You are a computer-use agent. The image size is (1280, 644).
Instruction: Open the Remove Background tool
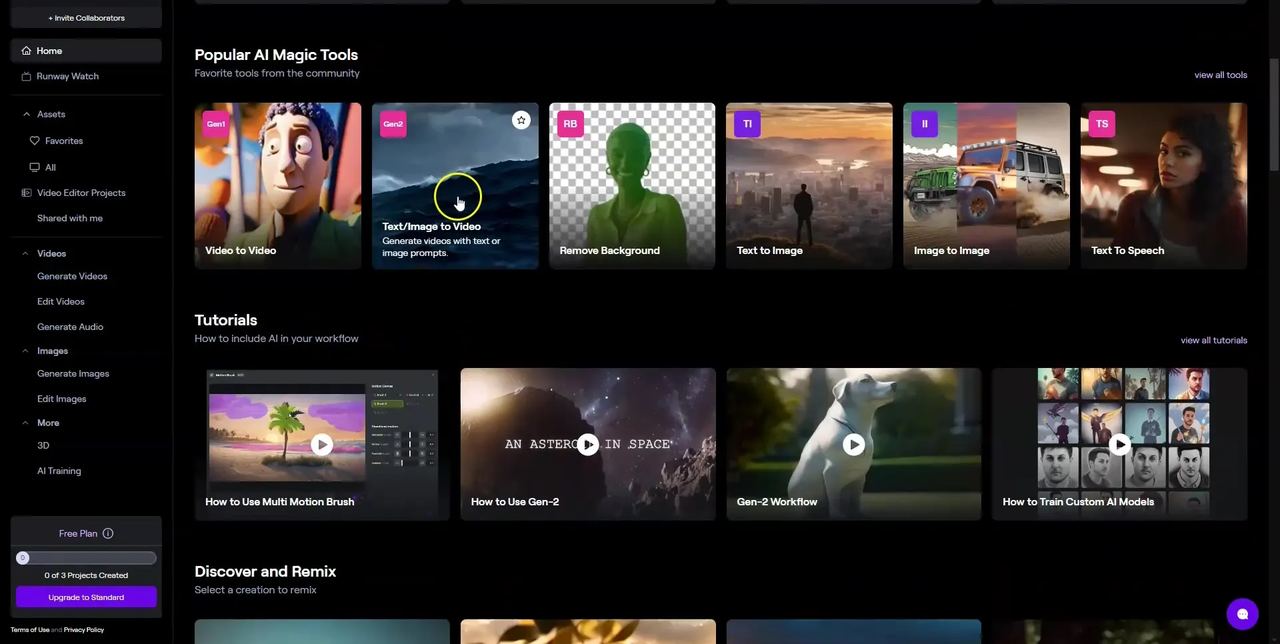(x=631, y=185)
